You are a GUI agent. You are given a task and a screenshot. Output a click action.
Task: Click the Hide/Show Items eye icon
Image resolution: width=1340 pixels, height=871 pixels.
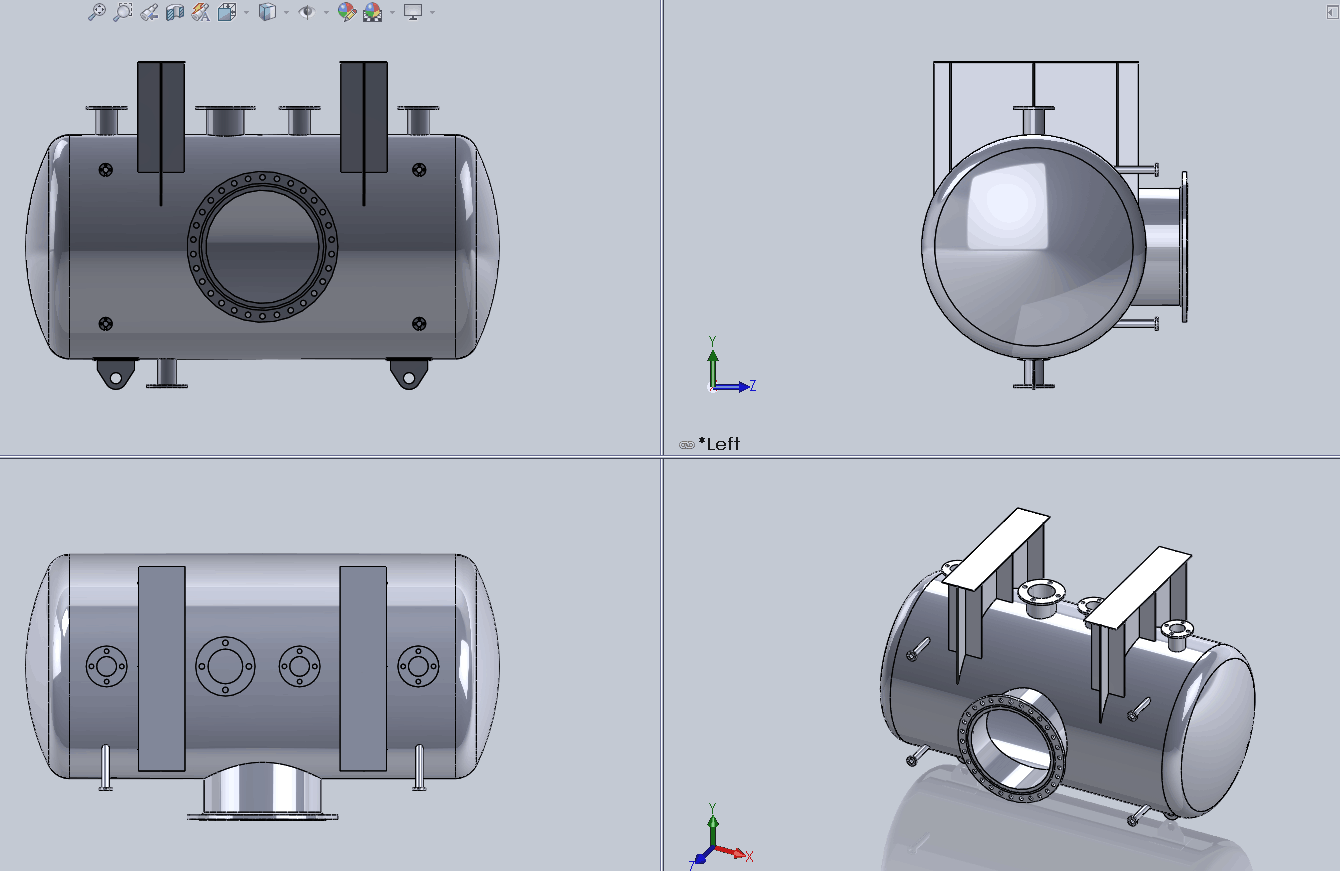pyautogui.click(x=307, y=12)
